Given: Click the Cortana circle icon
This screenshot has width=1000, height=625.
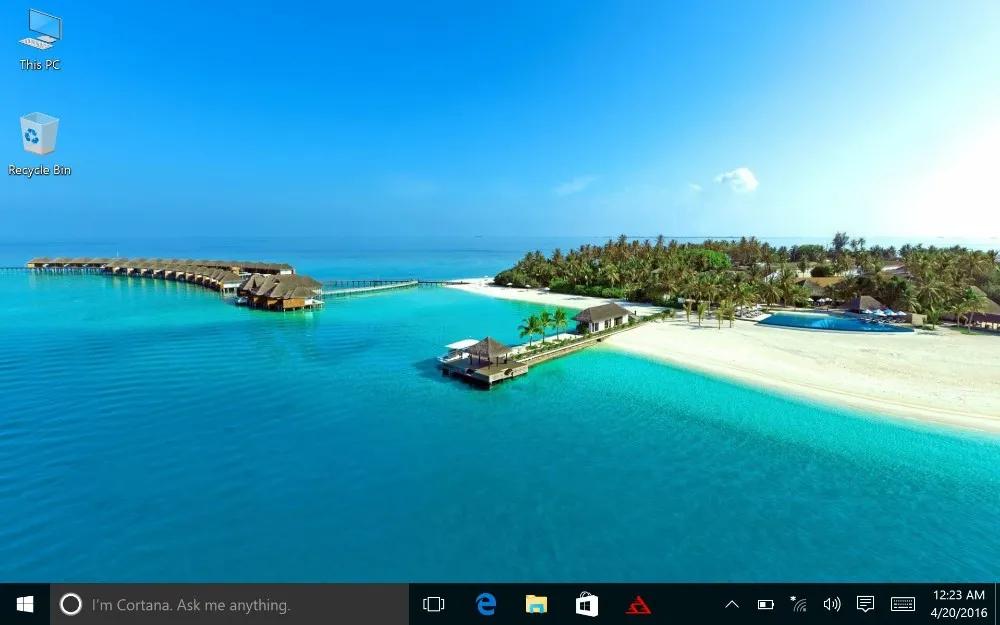Looking at the screenshot, I should (71, 604).
